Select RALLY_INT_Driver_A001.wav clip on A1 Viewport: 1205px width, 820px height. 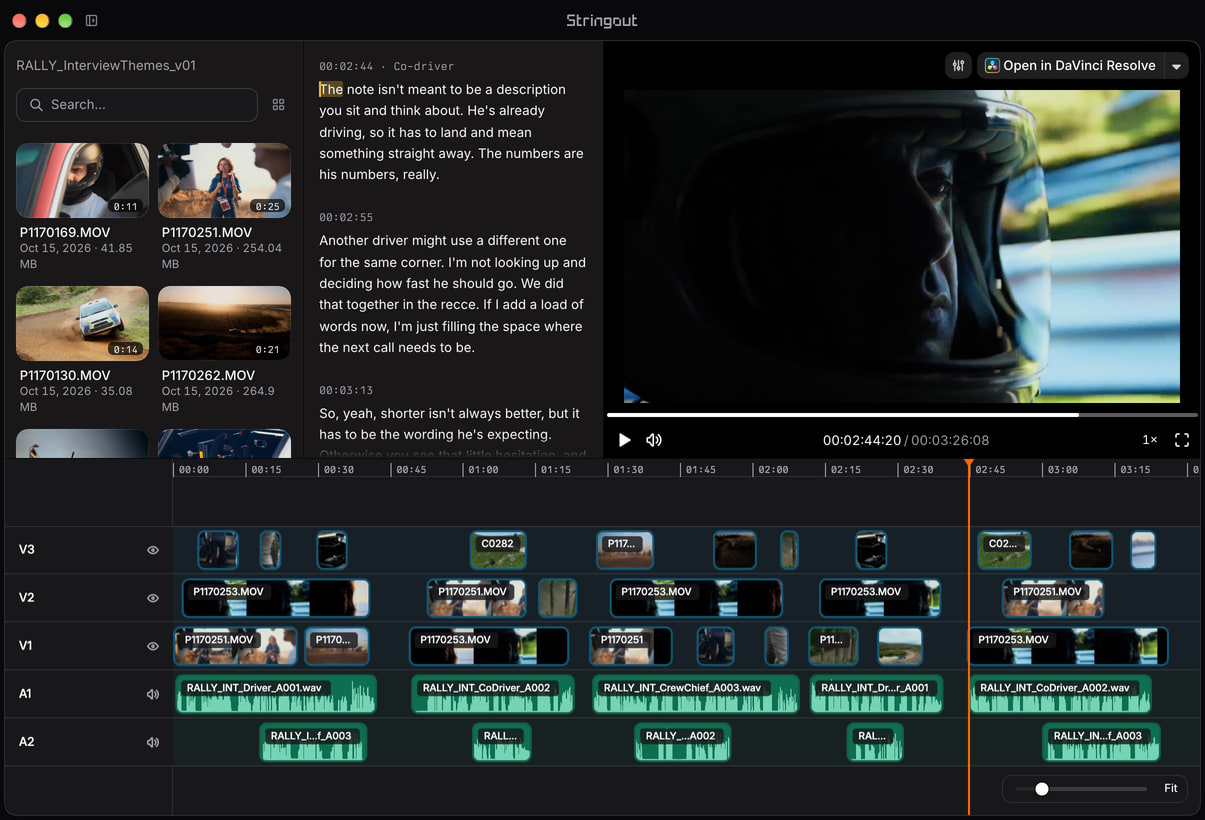(276, 694)
